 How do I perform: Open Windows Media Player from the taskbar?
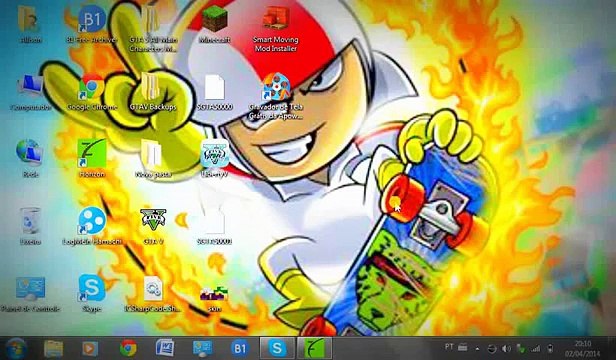click(x=90, y=348)
